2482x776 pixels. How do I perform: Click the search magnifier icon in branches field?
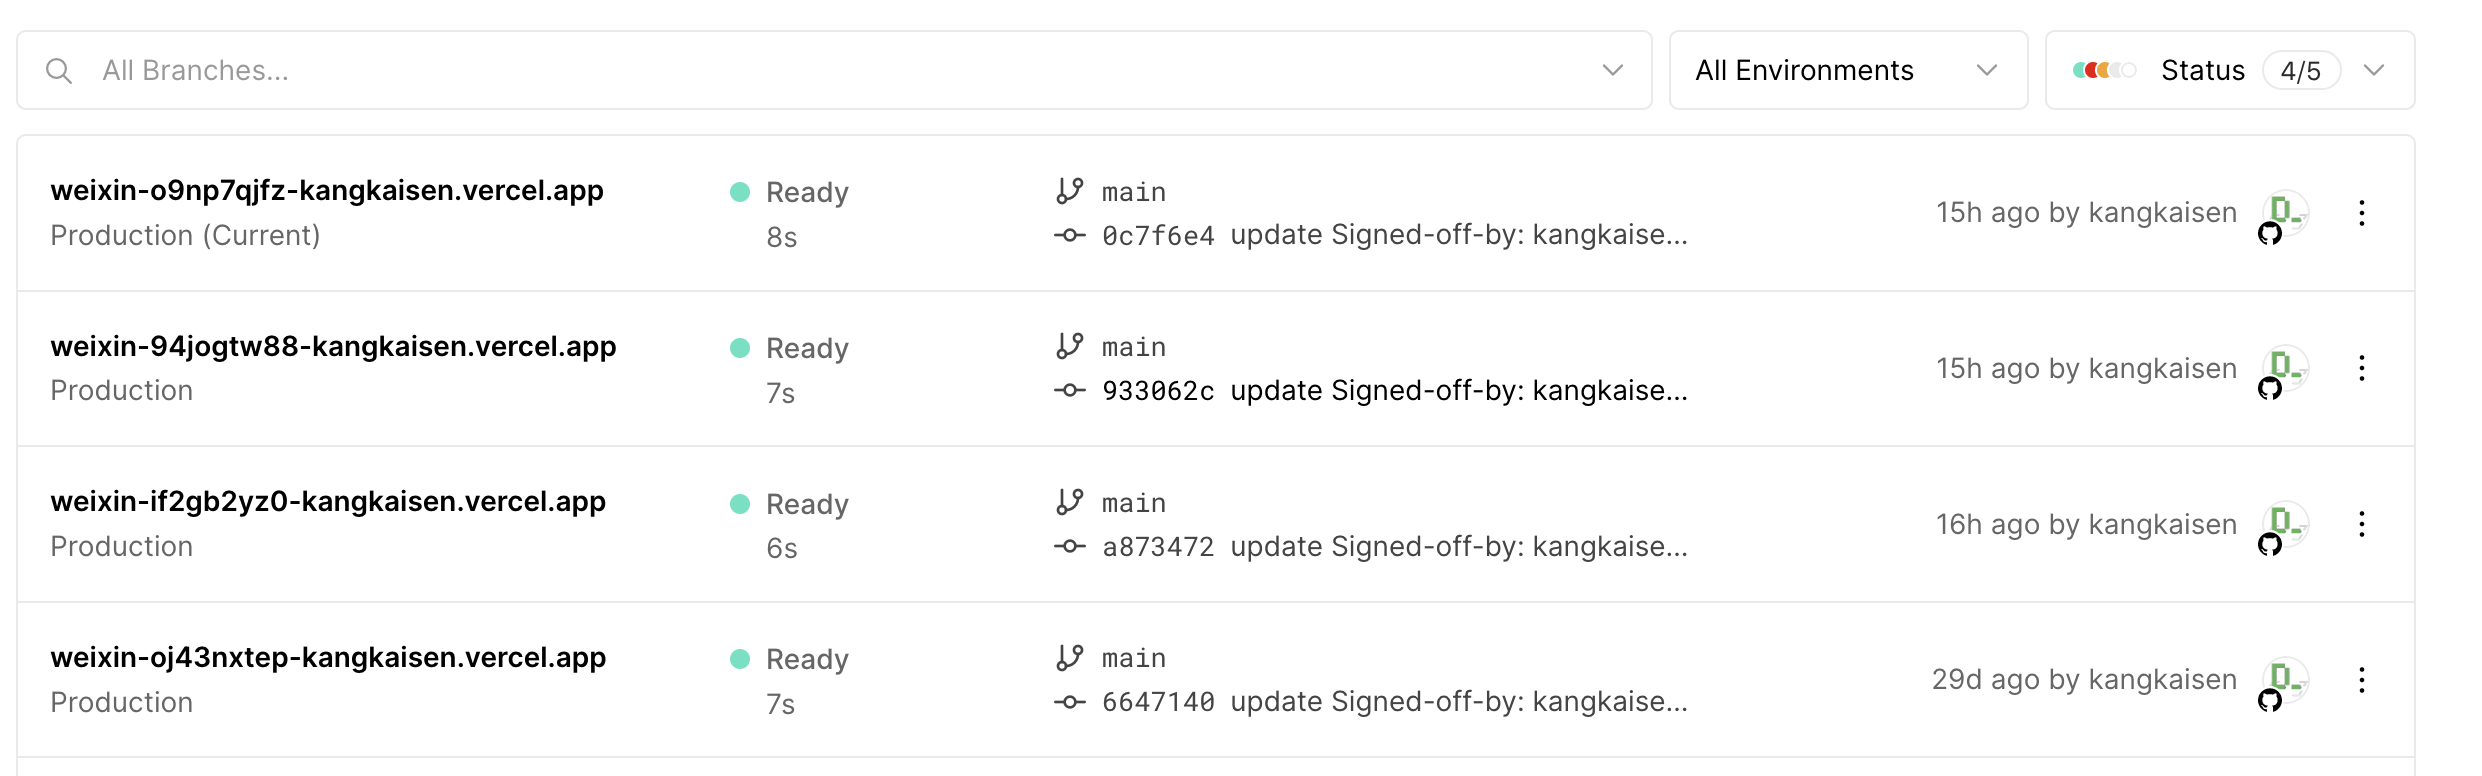coord(59,71)
